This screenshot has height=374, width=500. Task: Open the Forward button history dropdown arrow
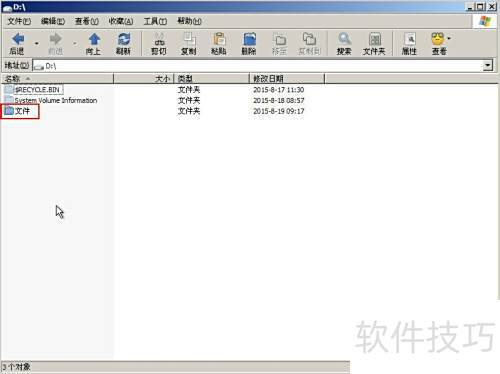pyautogui.click(x=74, y=43)
